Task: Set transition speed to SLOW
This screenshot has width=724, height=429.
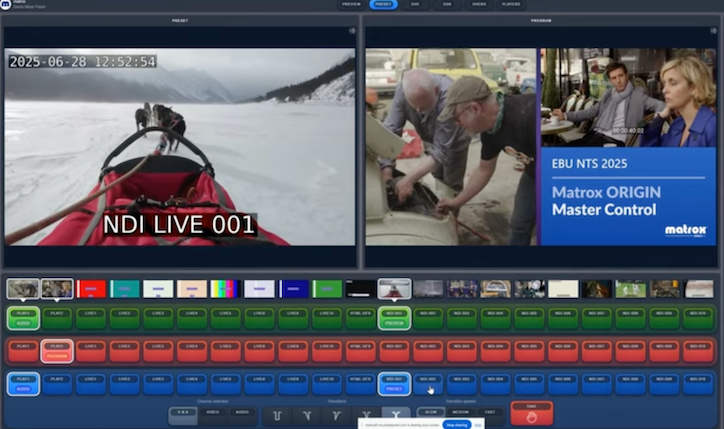Action: pos(431,412)
